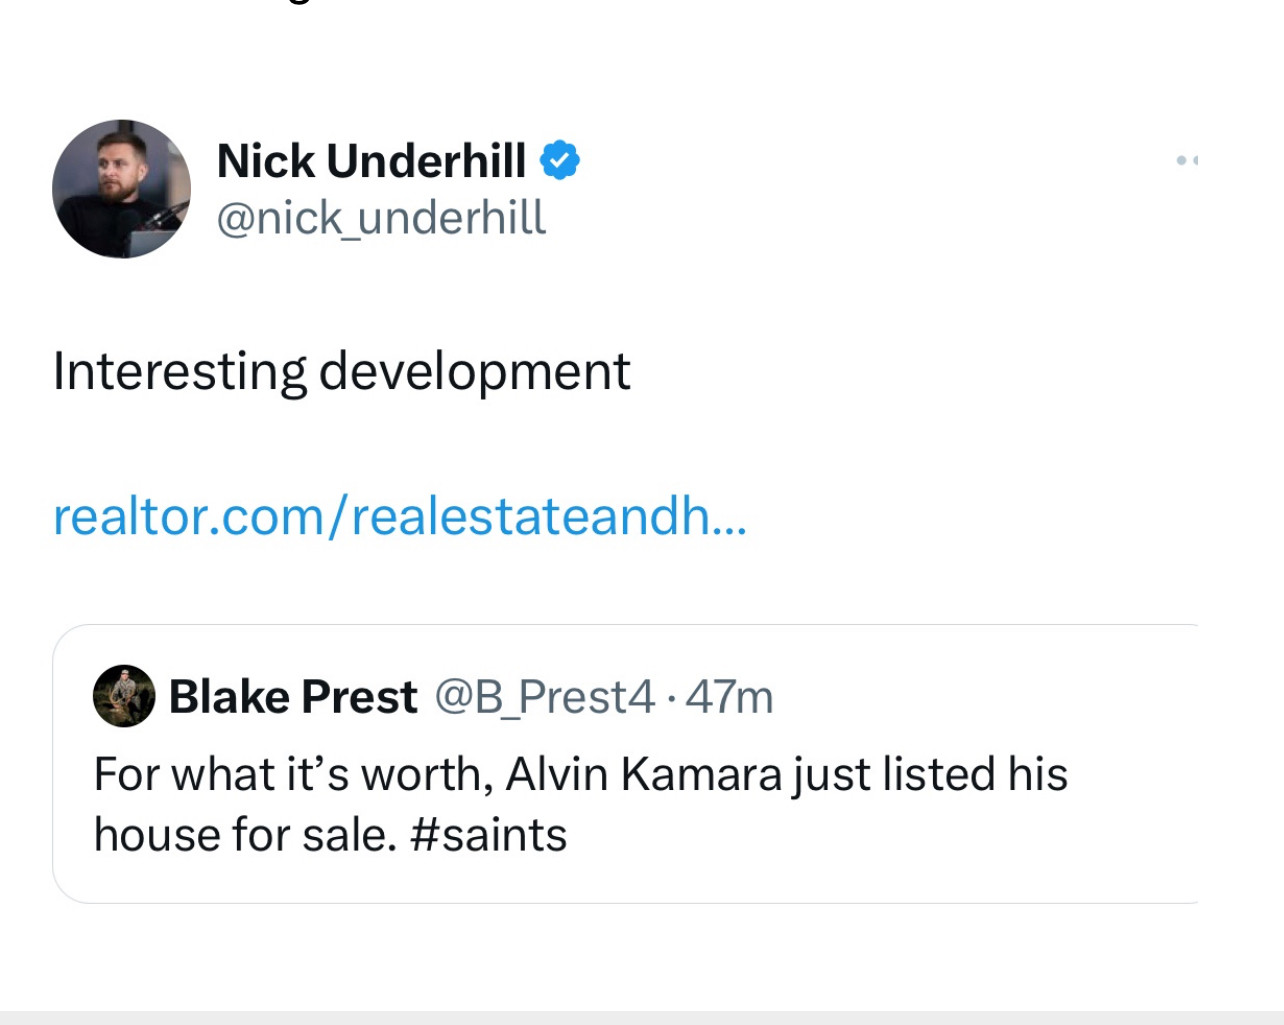Open the tweet's more options ellipsis
The image size is (1284, 1025).
click(1186, 160)
